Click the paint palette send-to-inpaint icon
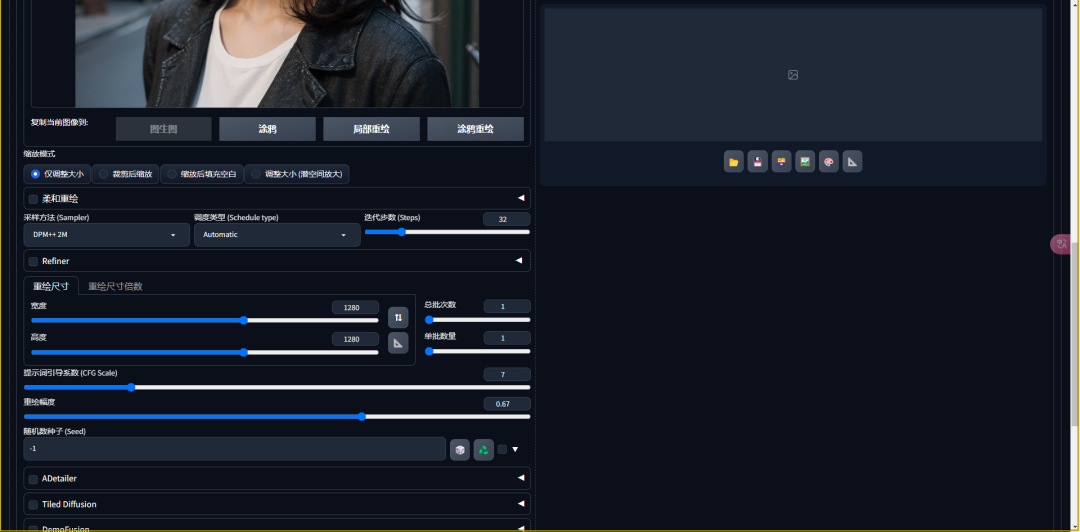This screenshot has width=1080, height=532. point(829,162)
